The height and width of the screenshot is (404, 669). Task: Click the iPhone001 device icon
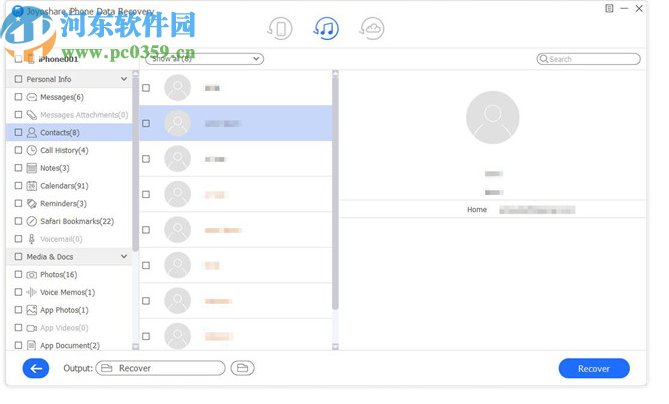[31, 59]
